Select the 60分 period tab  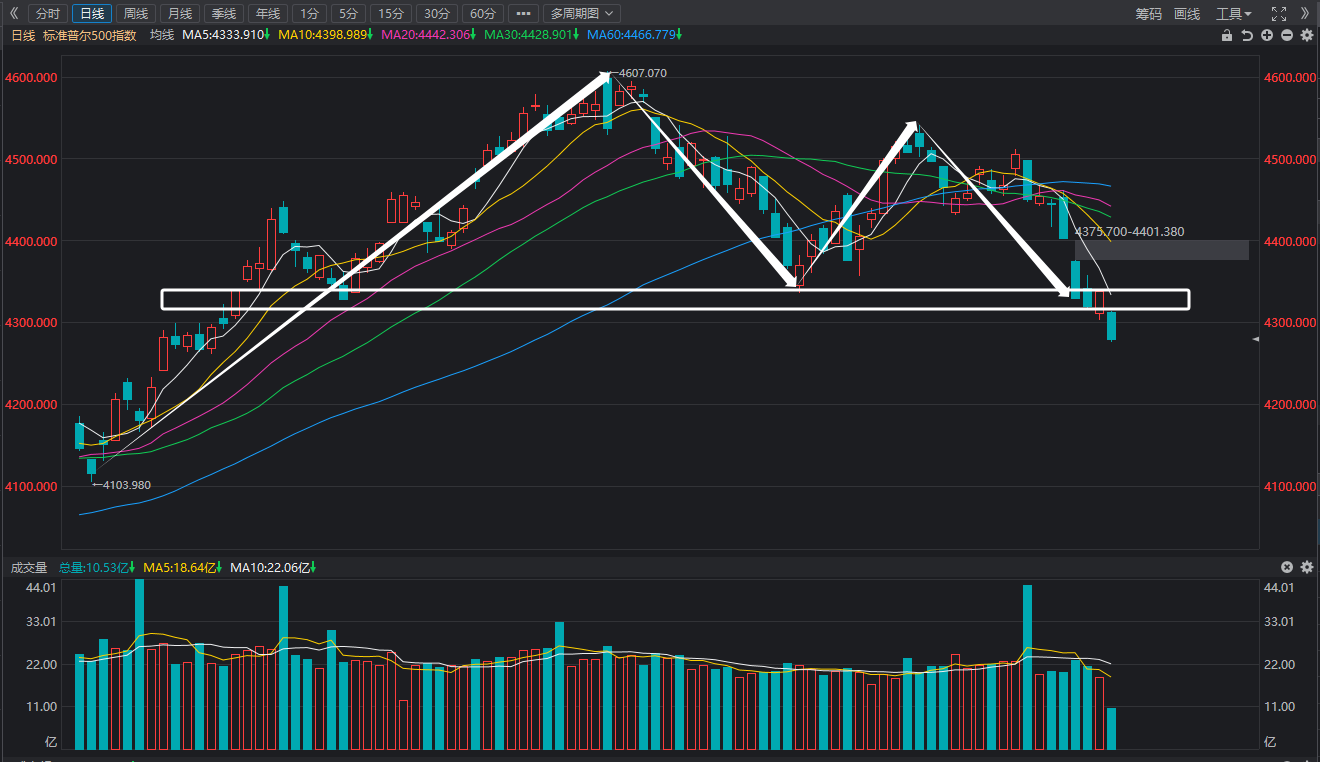483,13
